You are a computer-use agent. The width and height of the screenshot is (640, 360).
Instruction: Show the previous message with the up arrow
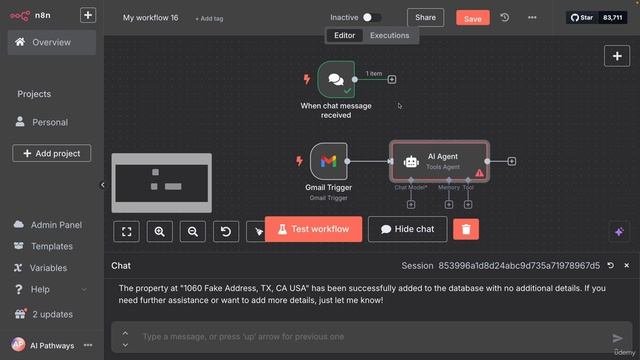(x=125, y=333)
